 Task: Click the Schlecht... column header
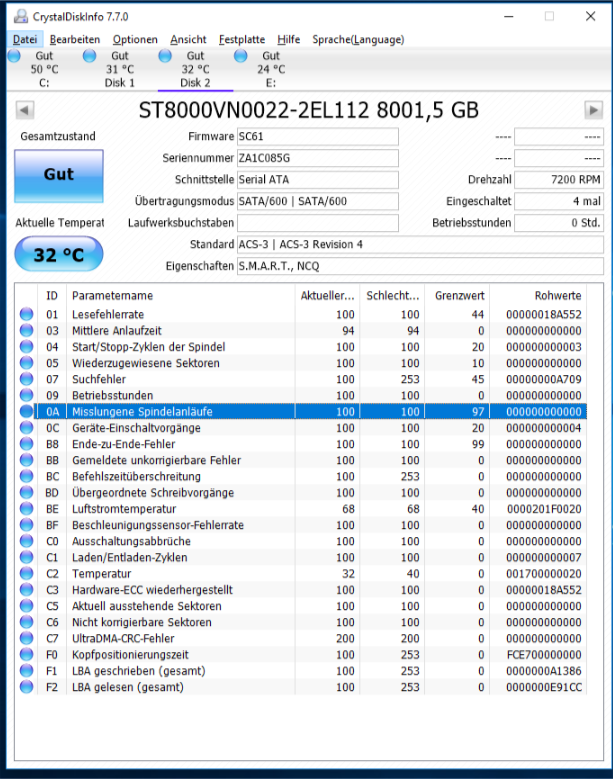coord(392,296)
